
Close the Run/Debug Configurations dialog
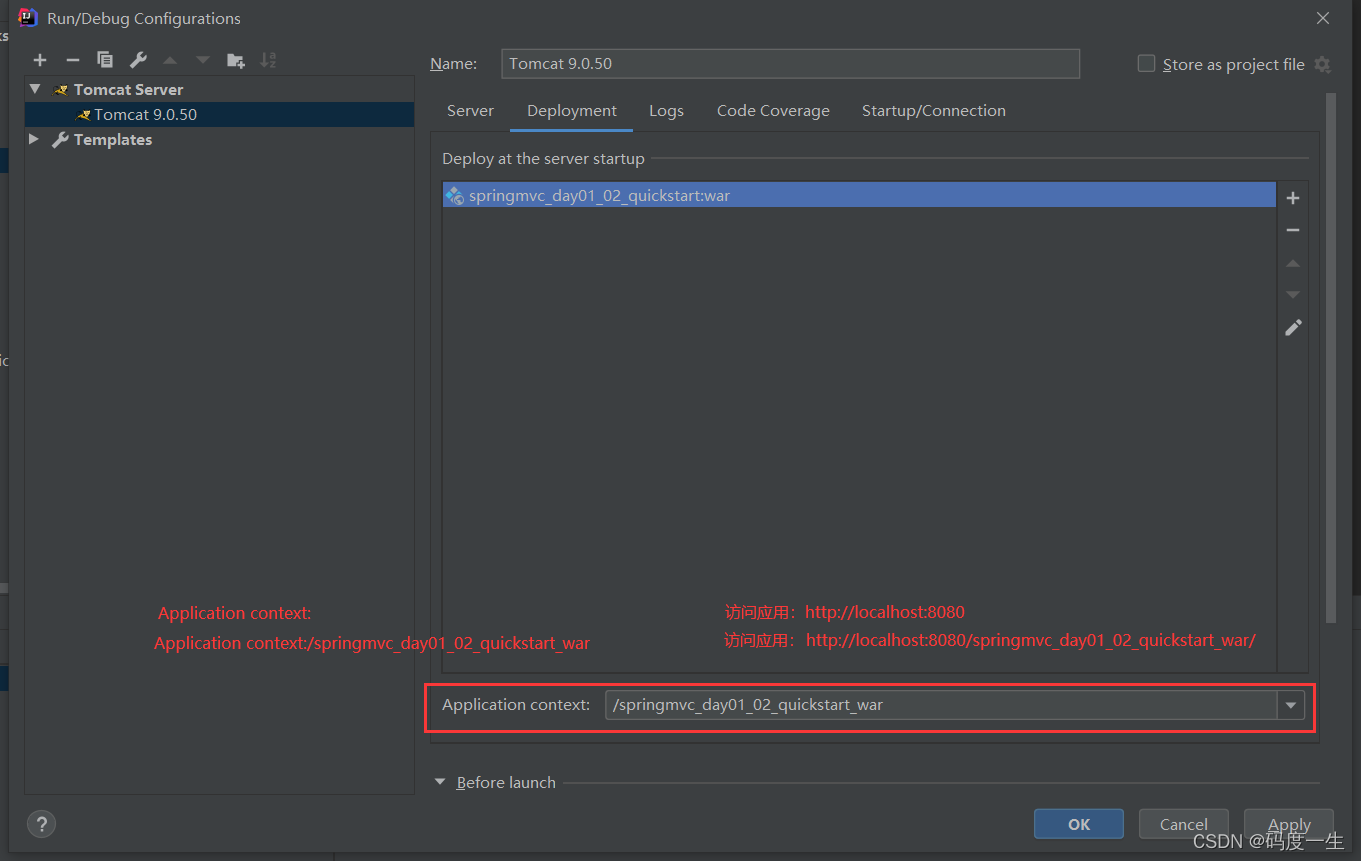tap(1322, 18)
